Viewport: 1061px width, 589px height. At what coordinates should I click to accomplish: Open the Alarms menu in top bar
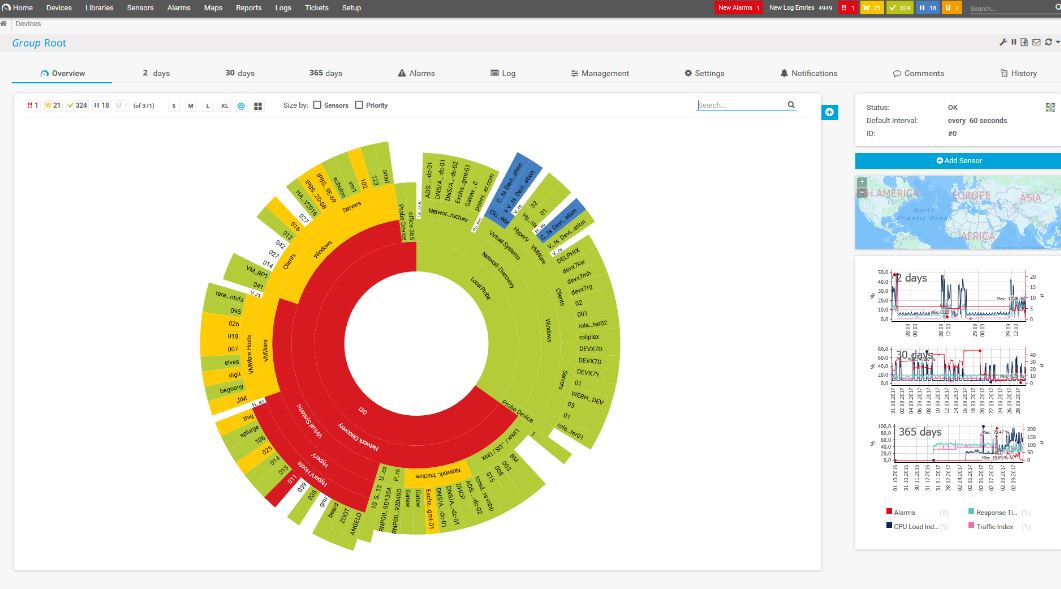click(x=179, y=7)
